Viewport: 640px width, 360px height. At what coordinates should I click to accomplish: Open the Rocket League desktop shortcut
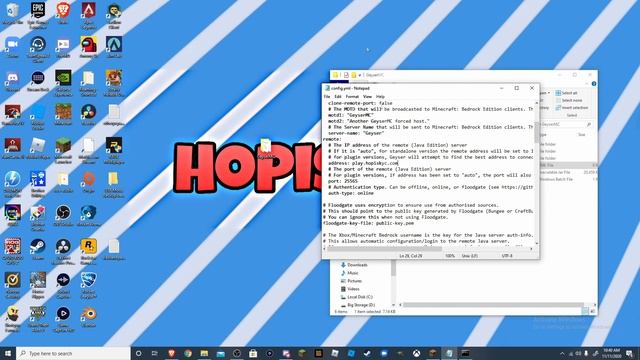(88, 284)
